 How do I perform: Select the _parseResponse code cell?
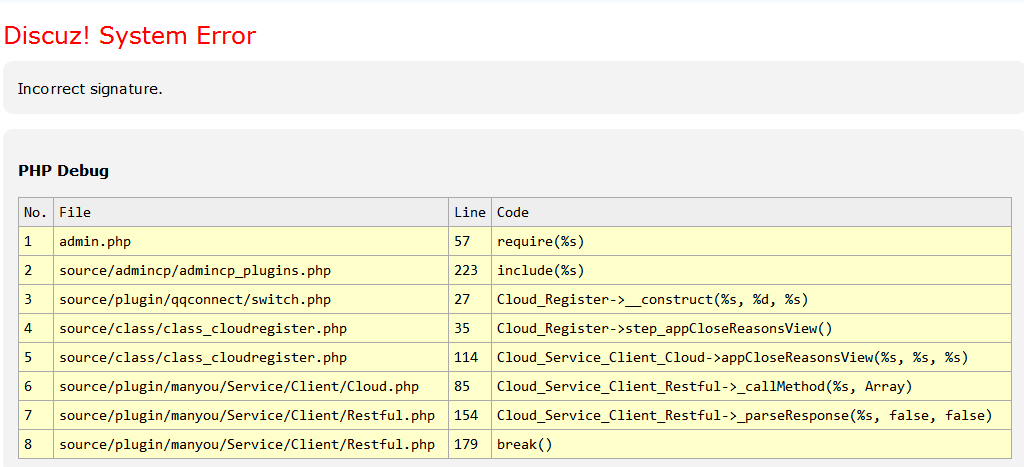pos(744,415)
